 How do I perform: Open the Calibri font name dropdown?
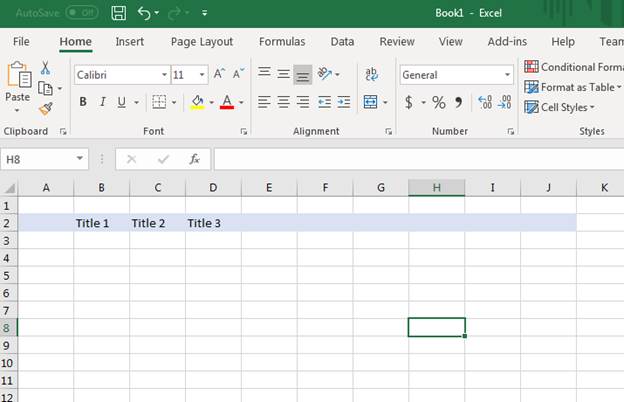pyautogui.click(x=164, y=75)
